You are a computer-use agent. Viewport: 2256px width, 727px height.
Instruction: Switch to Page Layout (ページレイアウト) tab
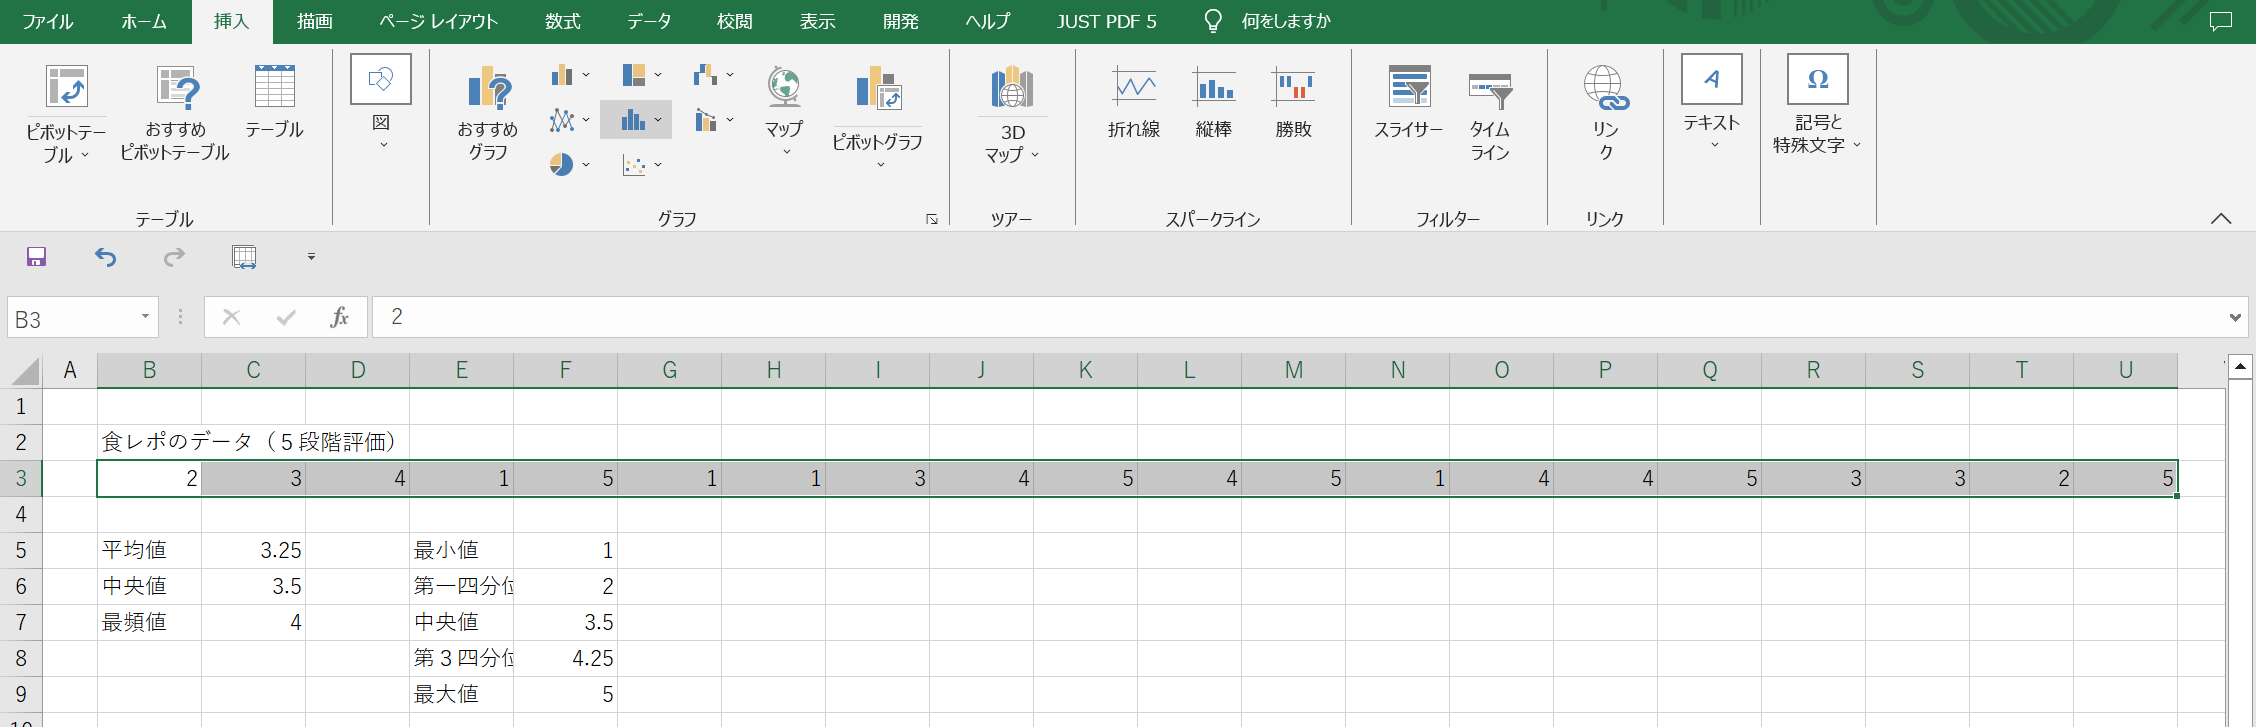[x=438, y=21]
